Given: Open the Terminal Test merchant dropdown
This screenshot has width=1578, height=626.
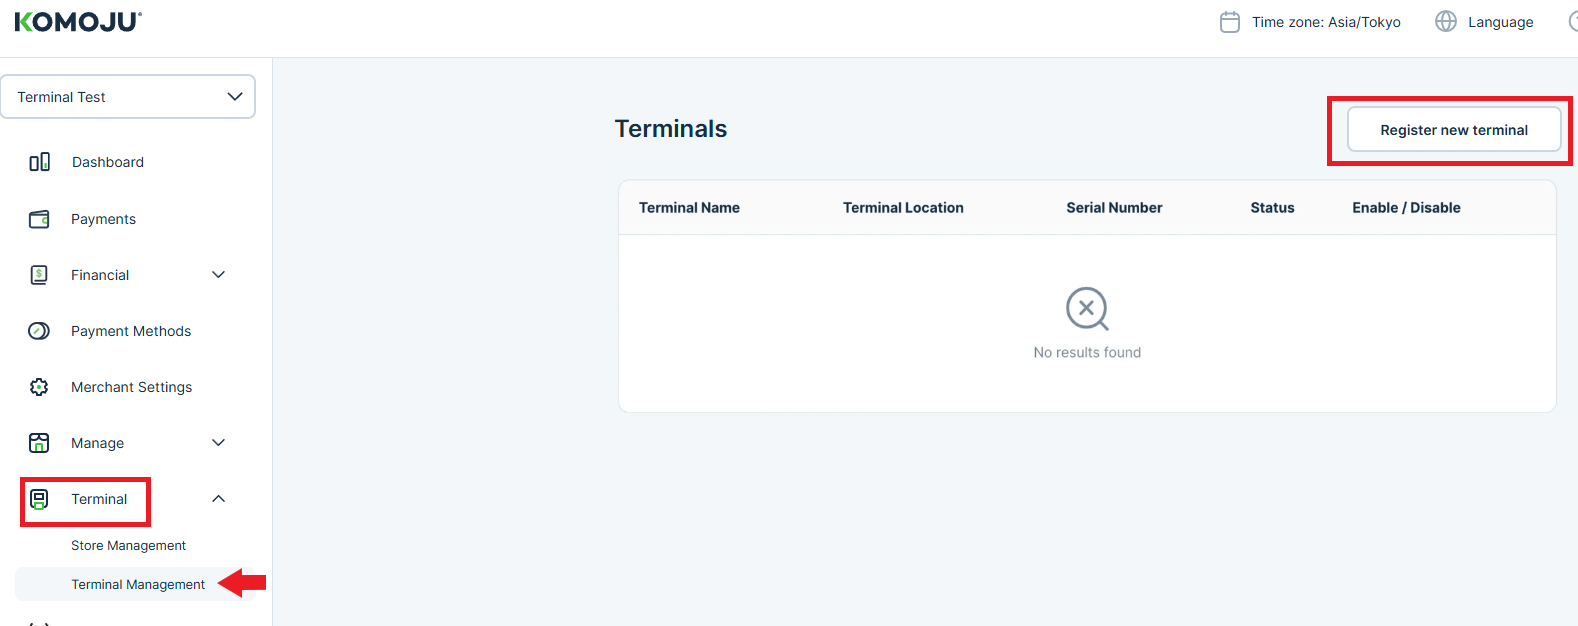Looking at the screenshot, I should pos(128,97).
